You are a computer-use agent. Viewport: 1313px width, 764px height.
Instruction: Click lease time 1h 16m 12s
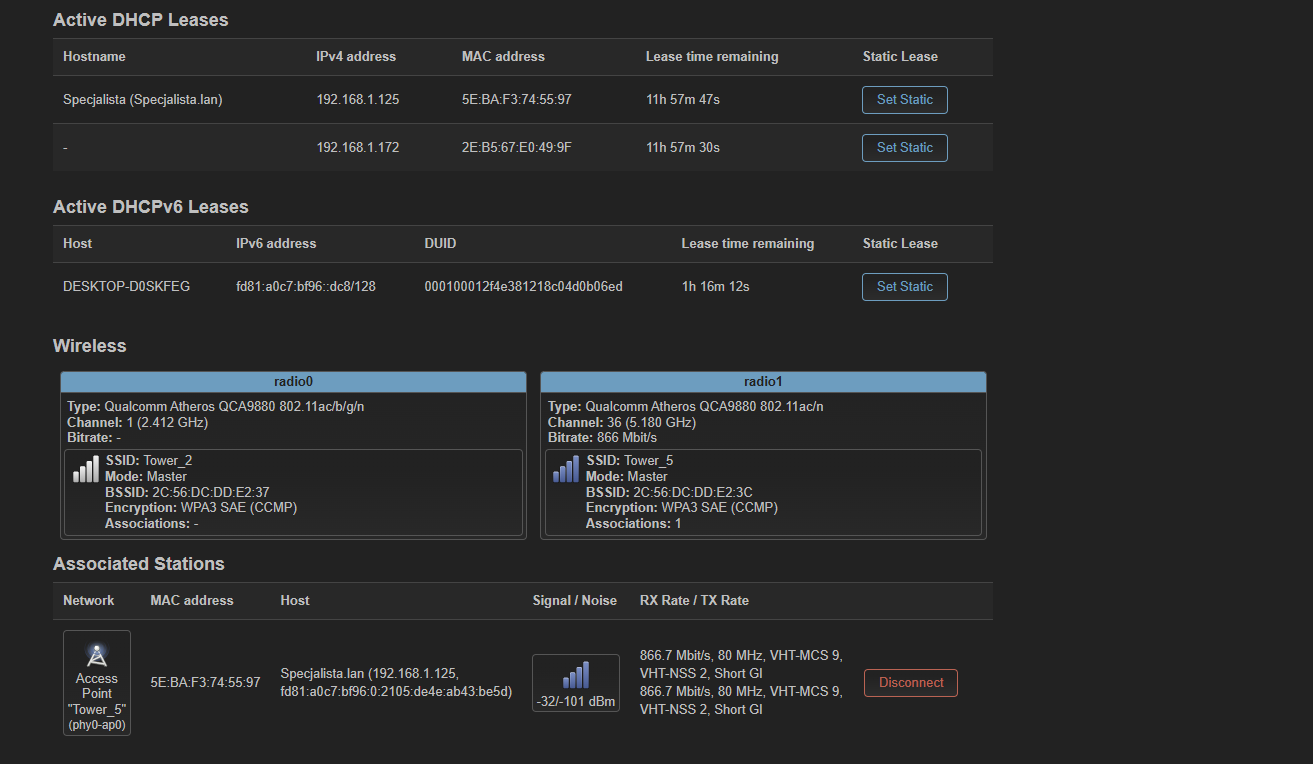pyautogui.click(x=716, y=287)
